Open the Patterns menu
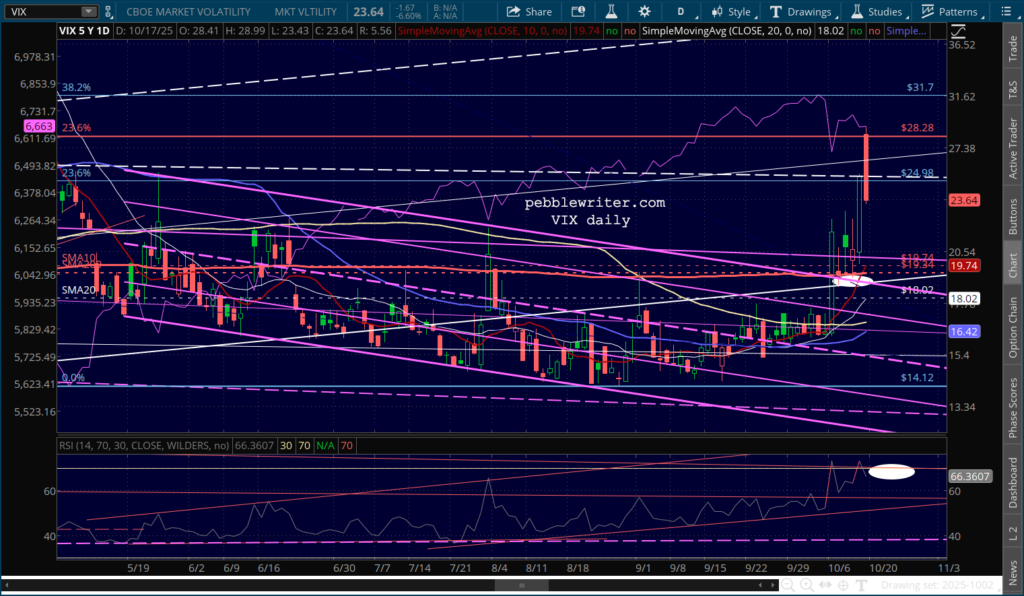The height and width of the screenshot is (596, 1024). (950, 12)
